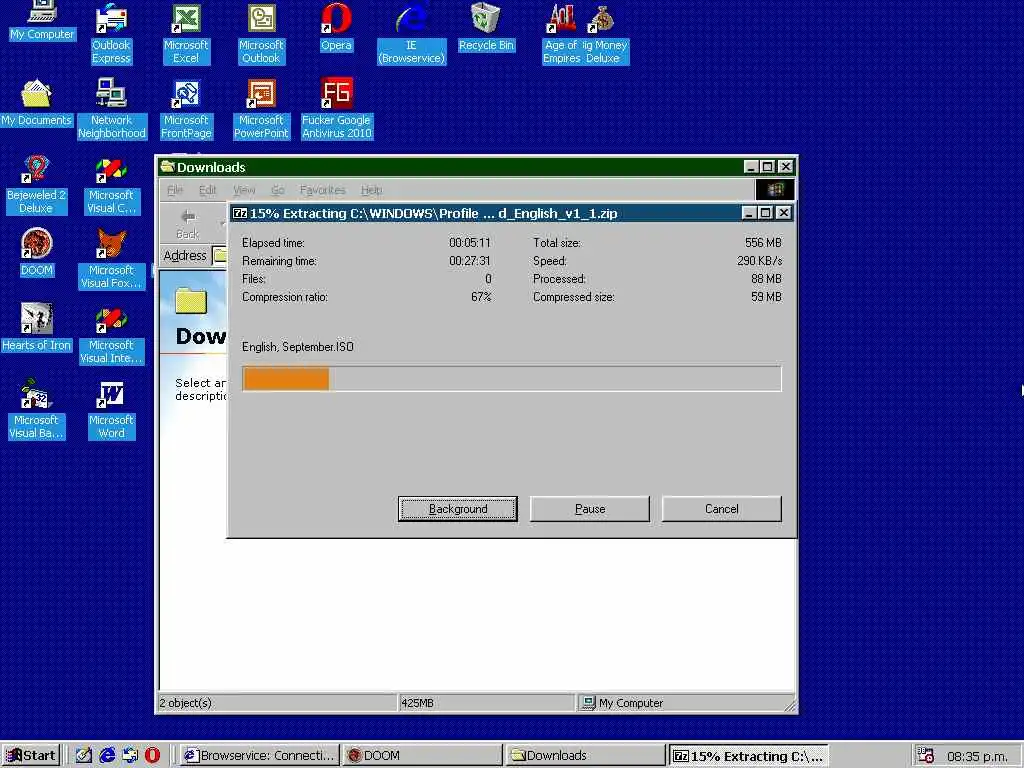The image size is (1024, 768).
Task: Click the orange extraction progress bar
Action: pos(286,379)
